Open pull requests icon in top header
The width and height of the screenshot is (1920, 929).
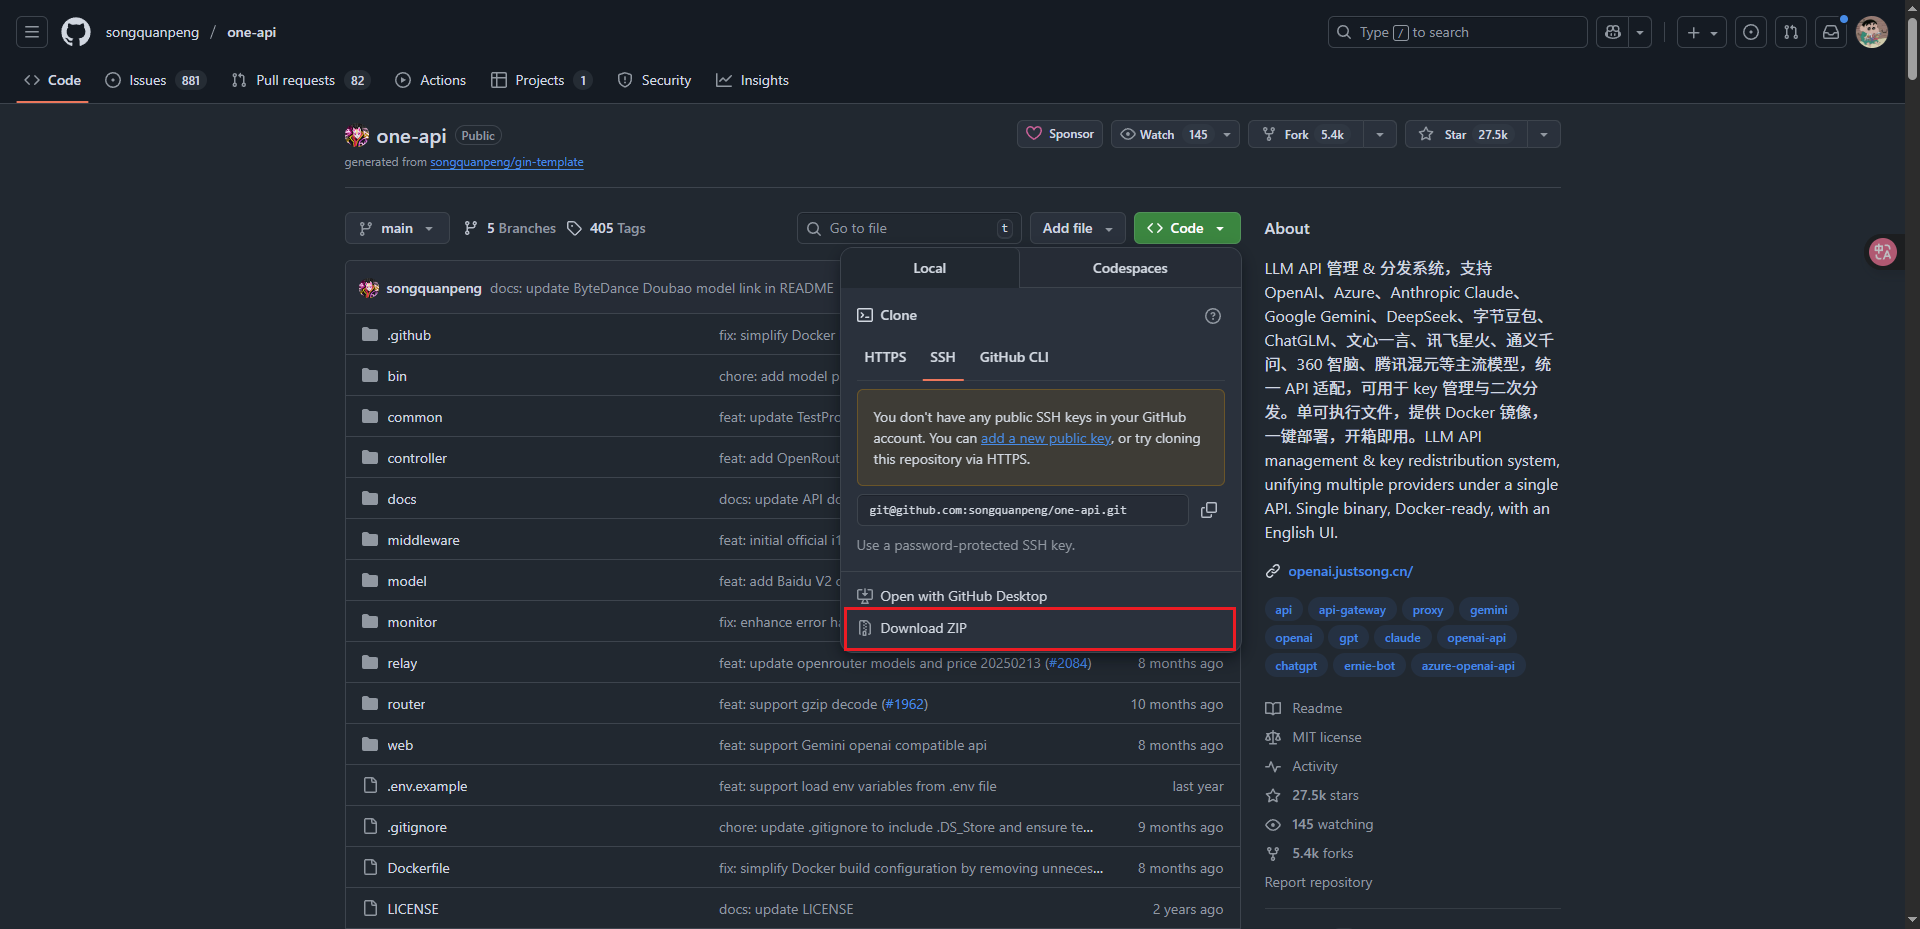[x=1790, y=32]
